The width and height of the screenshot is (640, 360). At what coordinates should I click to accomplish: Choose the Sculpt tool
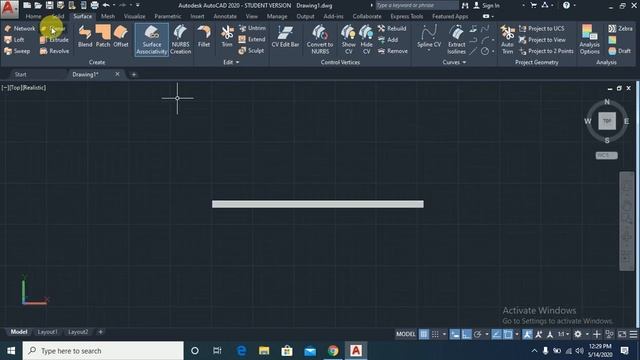251,51
